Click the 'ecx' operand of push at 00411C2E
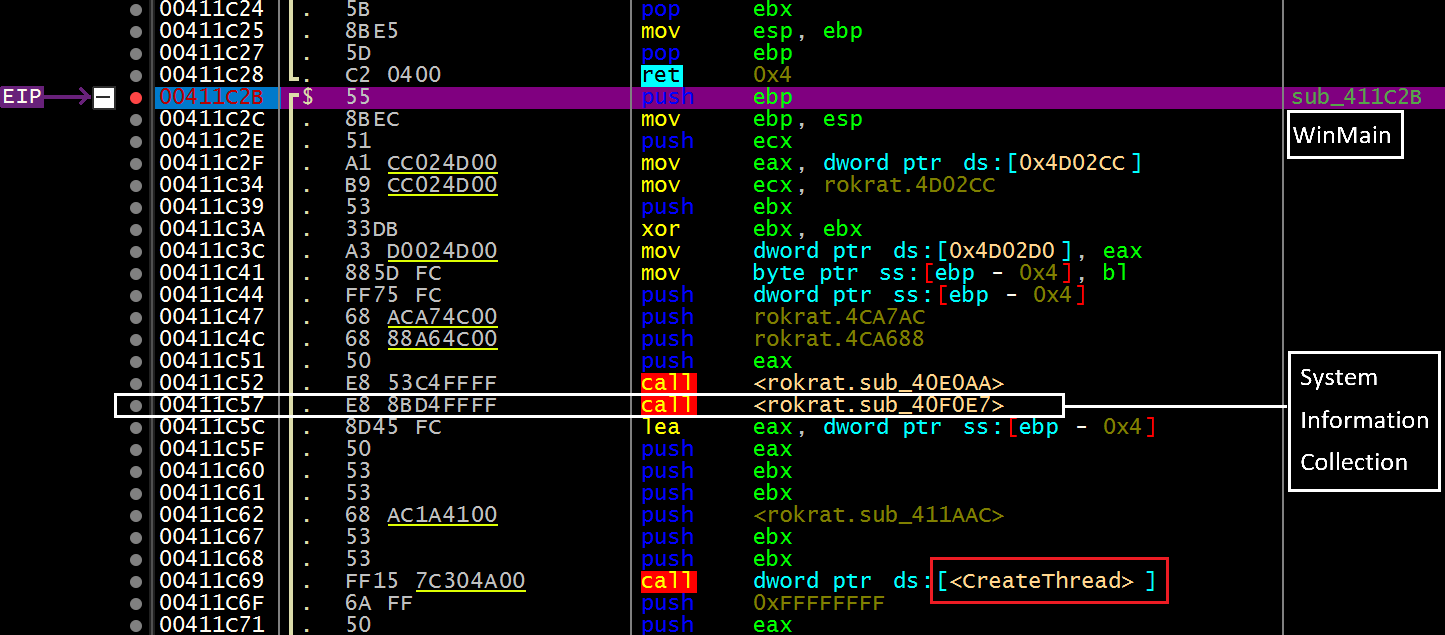Image resolution: width=1445 pixels, height=635 pixels. coord(772,141)
